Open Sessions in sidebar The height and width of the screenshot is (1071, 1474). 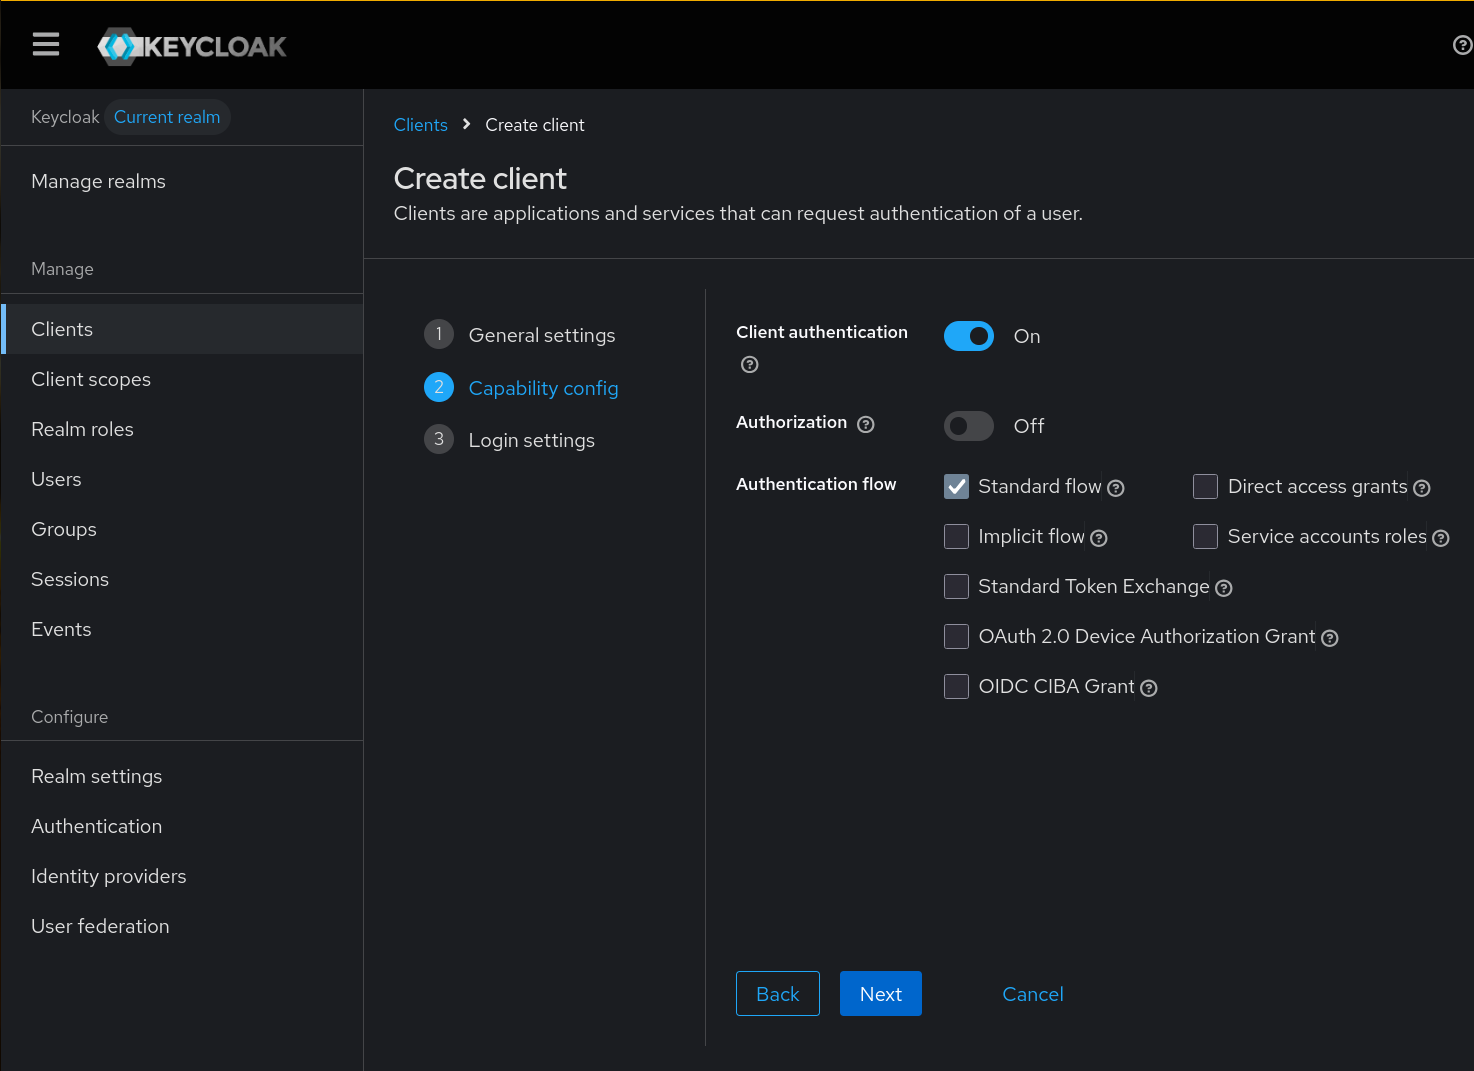(182, 579)
